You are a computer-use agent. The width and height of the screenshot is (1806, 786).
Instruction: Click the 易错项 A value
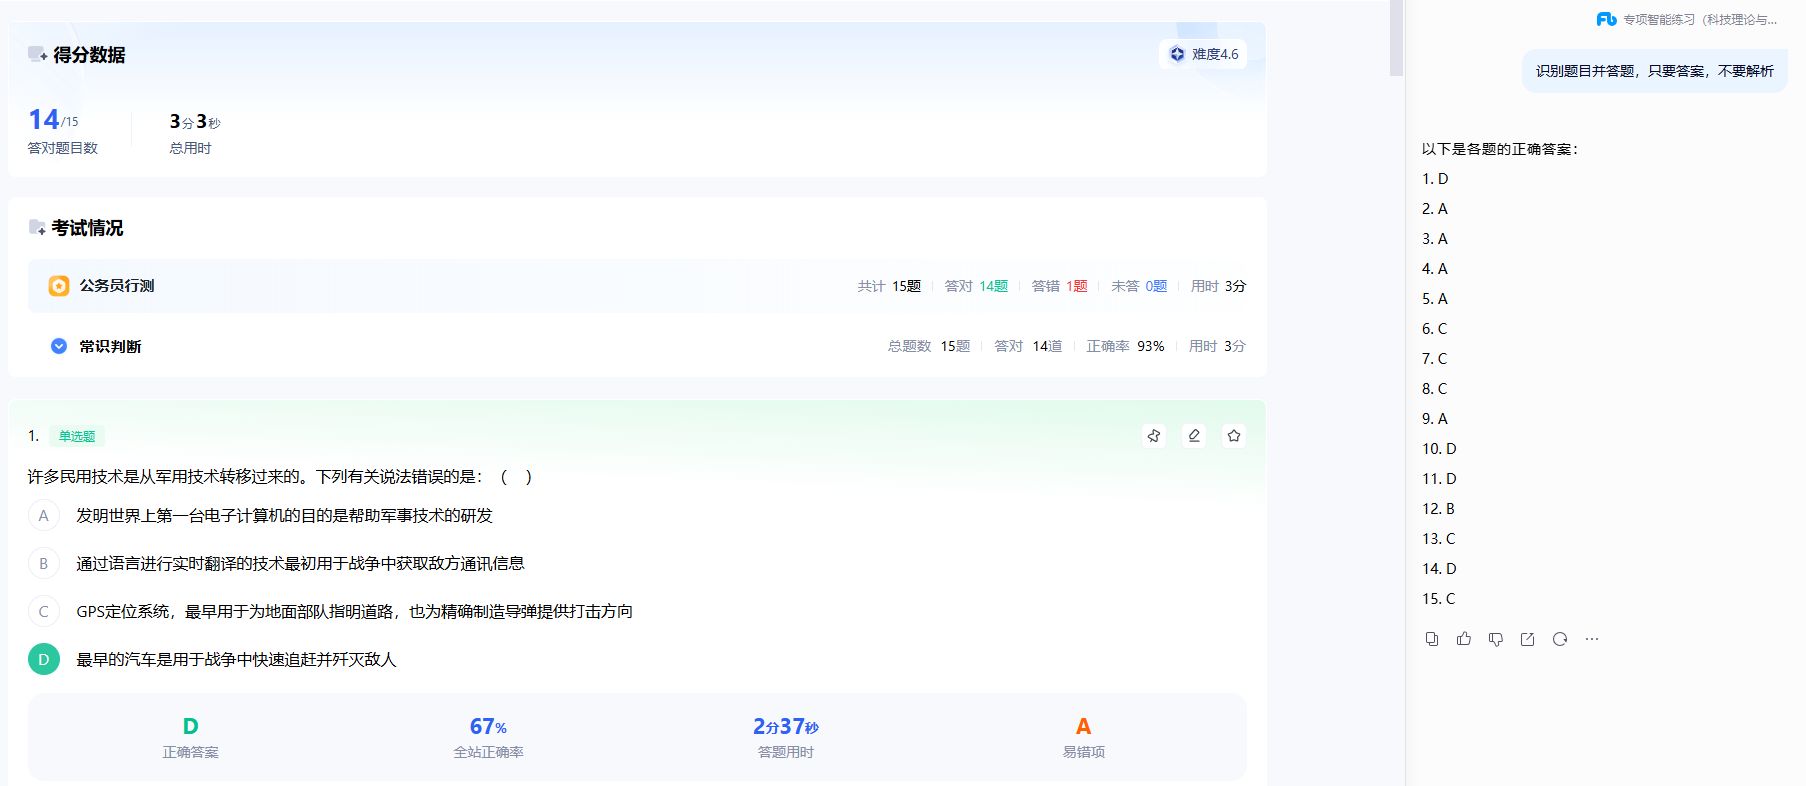click(x=1083, y=726)
